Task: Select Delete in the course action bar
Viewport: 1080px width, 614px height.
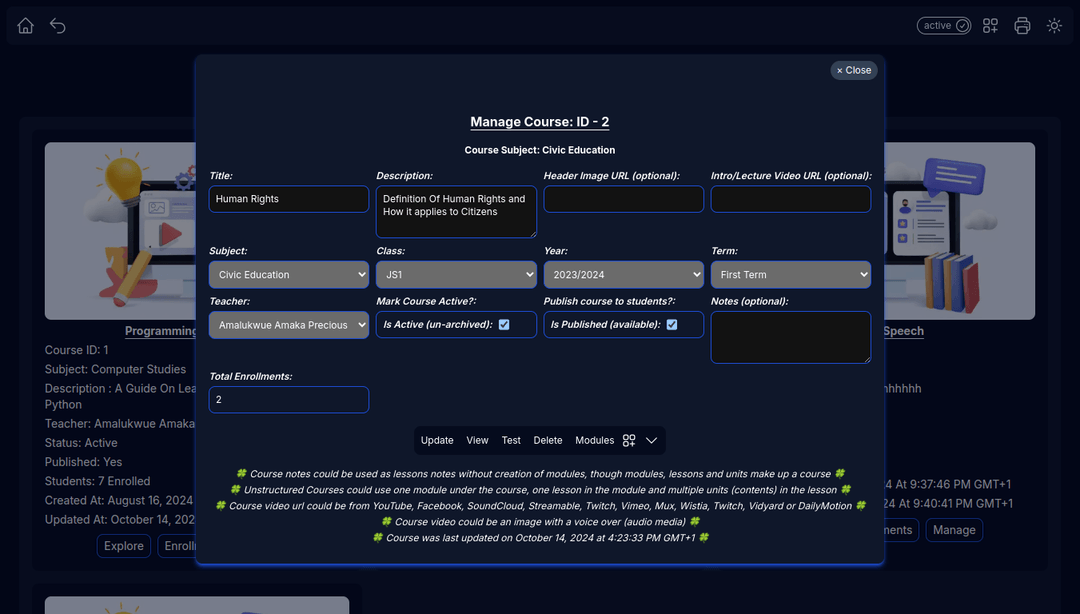Action: click(548, 440)
